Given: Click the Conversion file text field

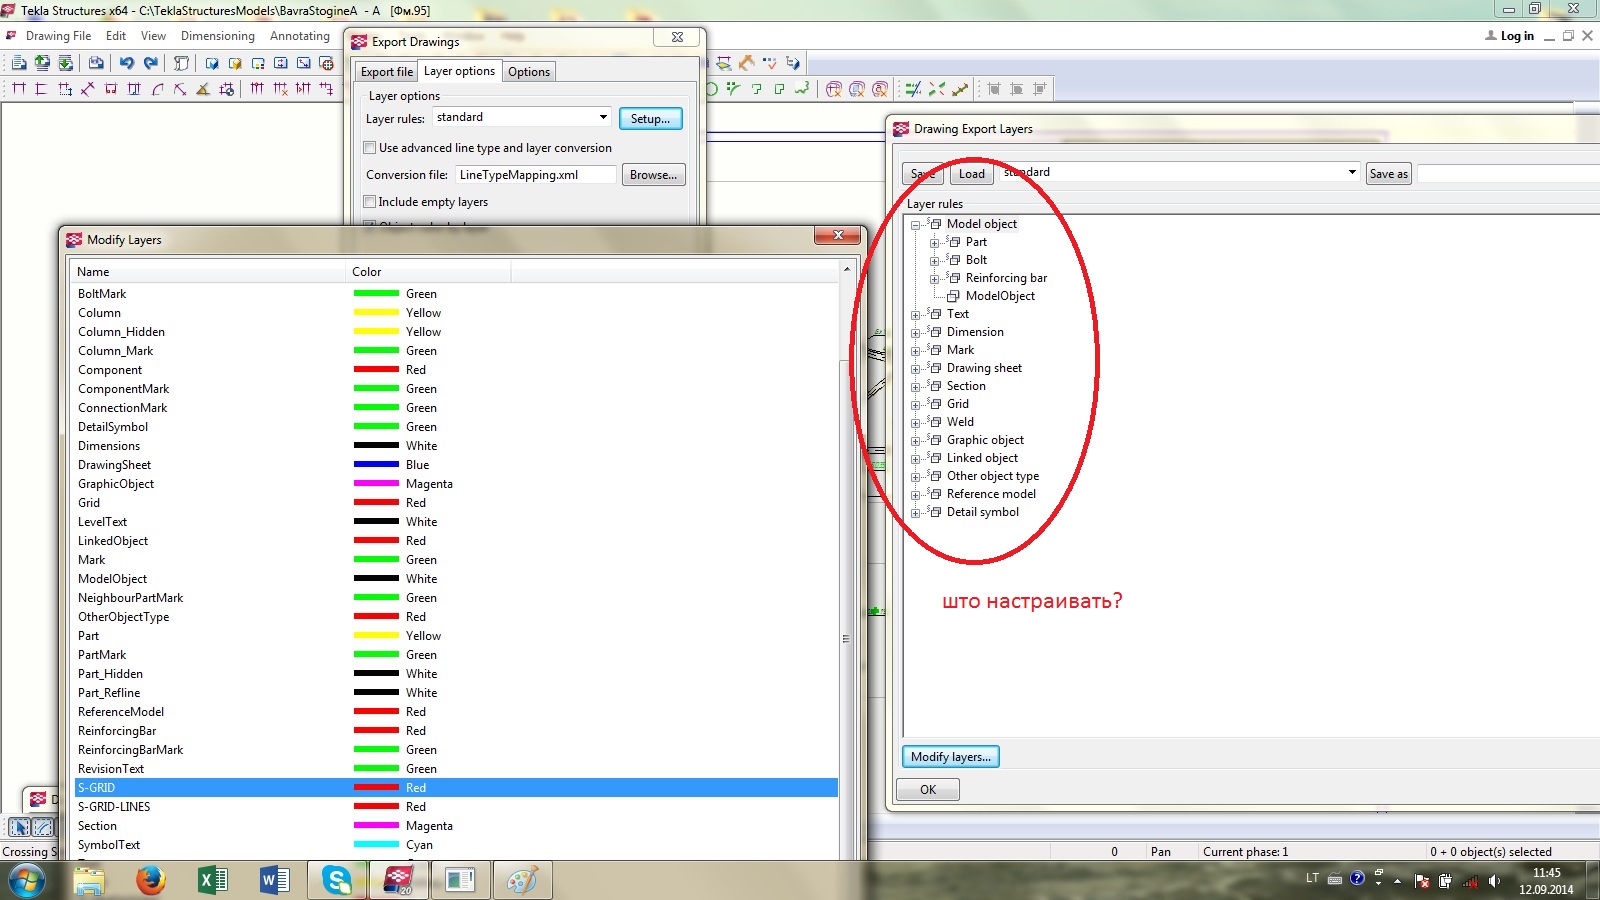Looking at the screenshot, I should (x=535, y=175).
